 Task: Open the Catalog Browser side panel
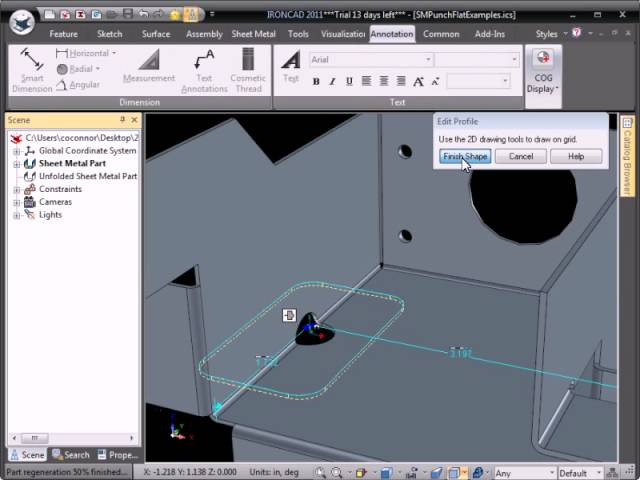(x=627, y=156)
